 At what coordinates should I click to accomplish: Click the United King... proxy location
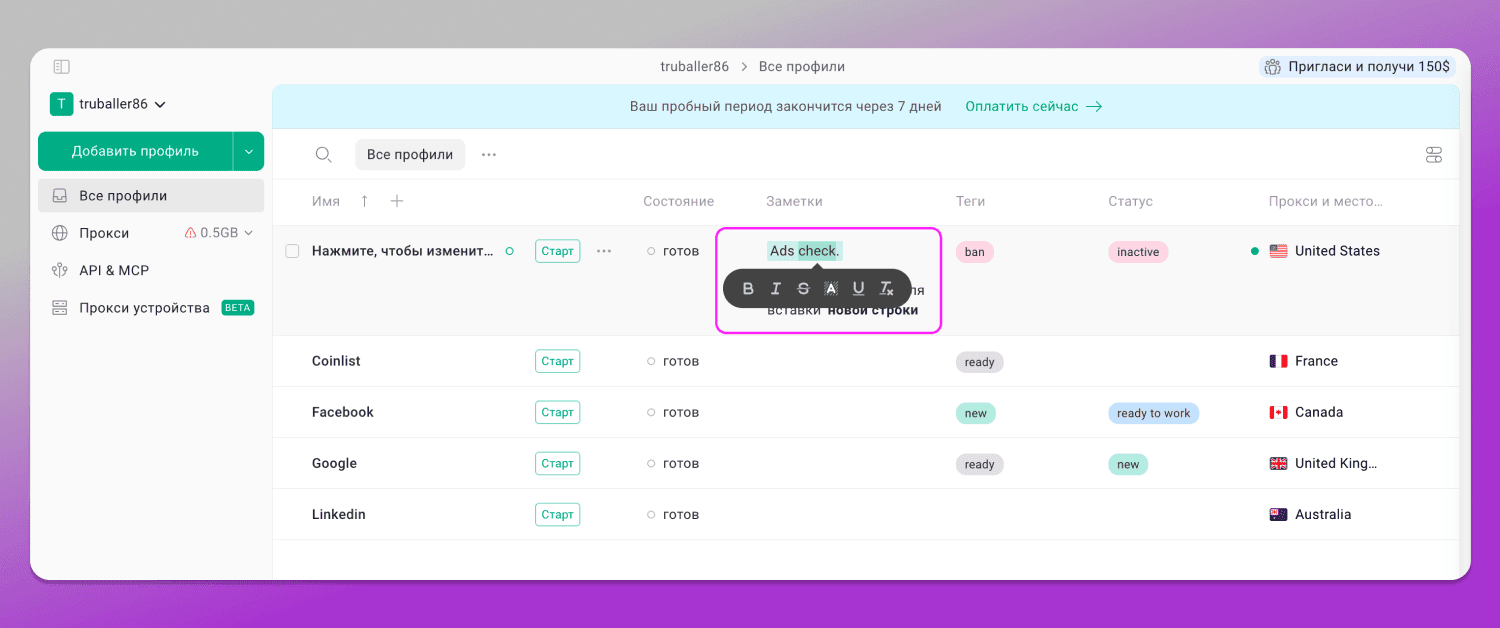[1323, 463]
